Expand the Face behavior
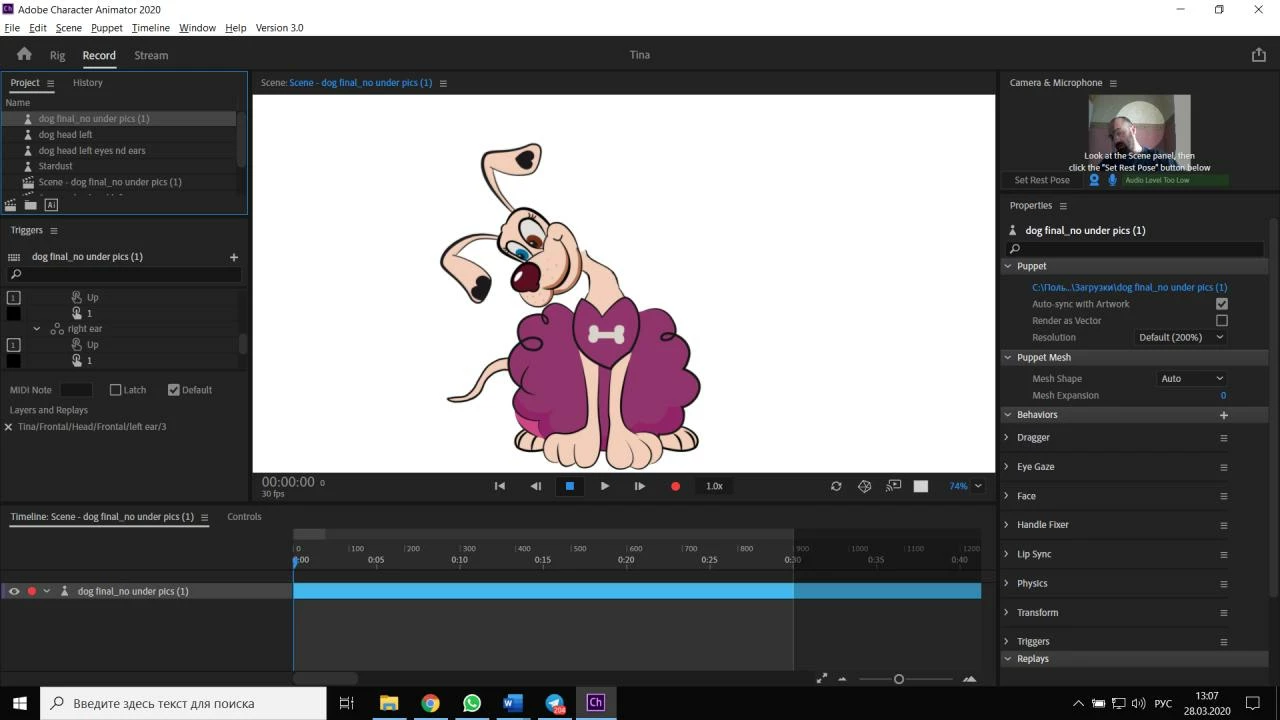The width and height of the screenshot is (1280, 720). tap(1007, 496)
